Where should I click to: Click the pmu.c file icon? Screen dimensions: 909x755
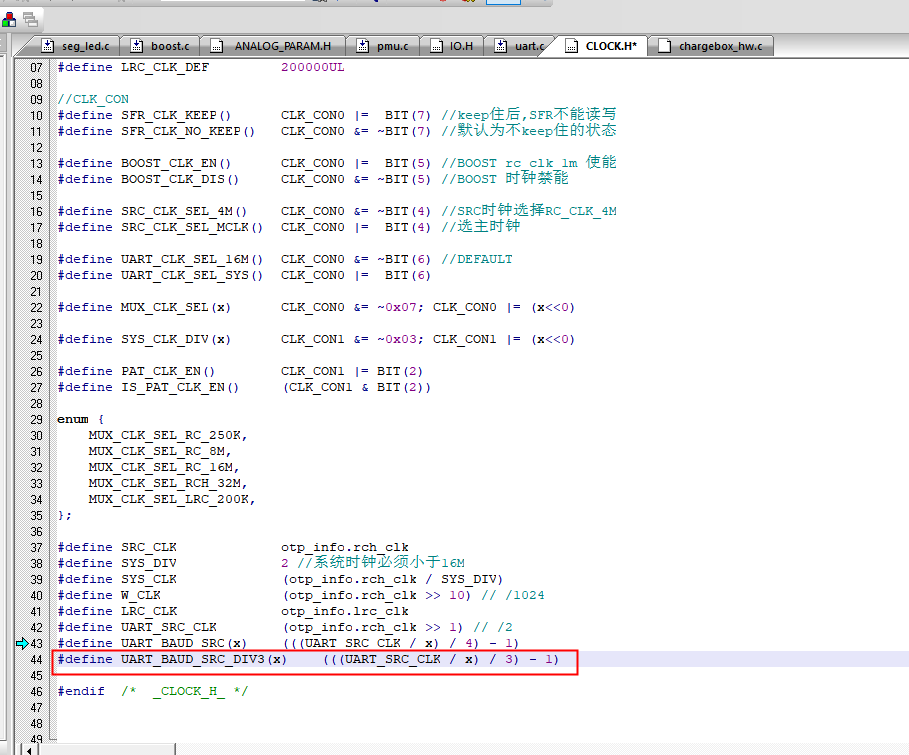[362, 46]
